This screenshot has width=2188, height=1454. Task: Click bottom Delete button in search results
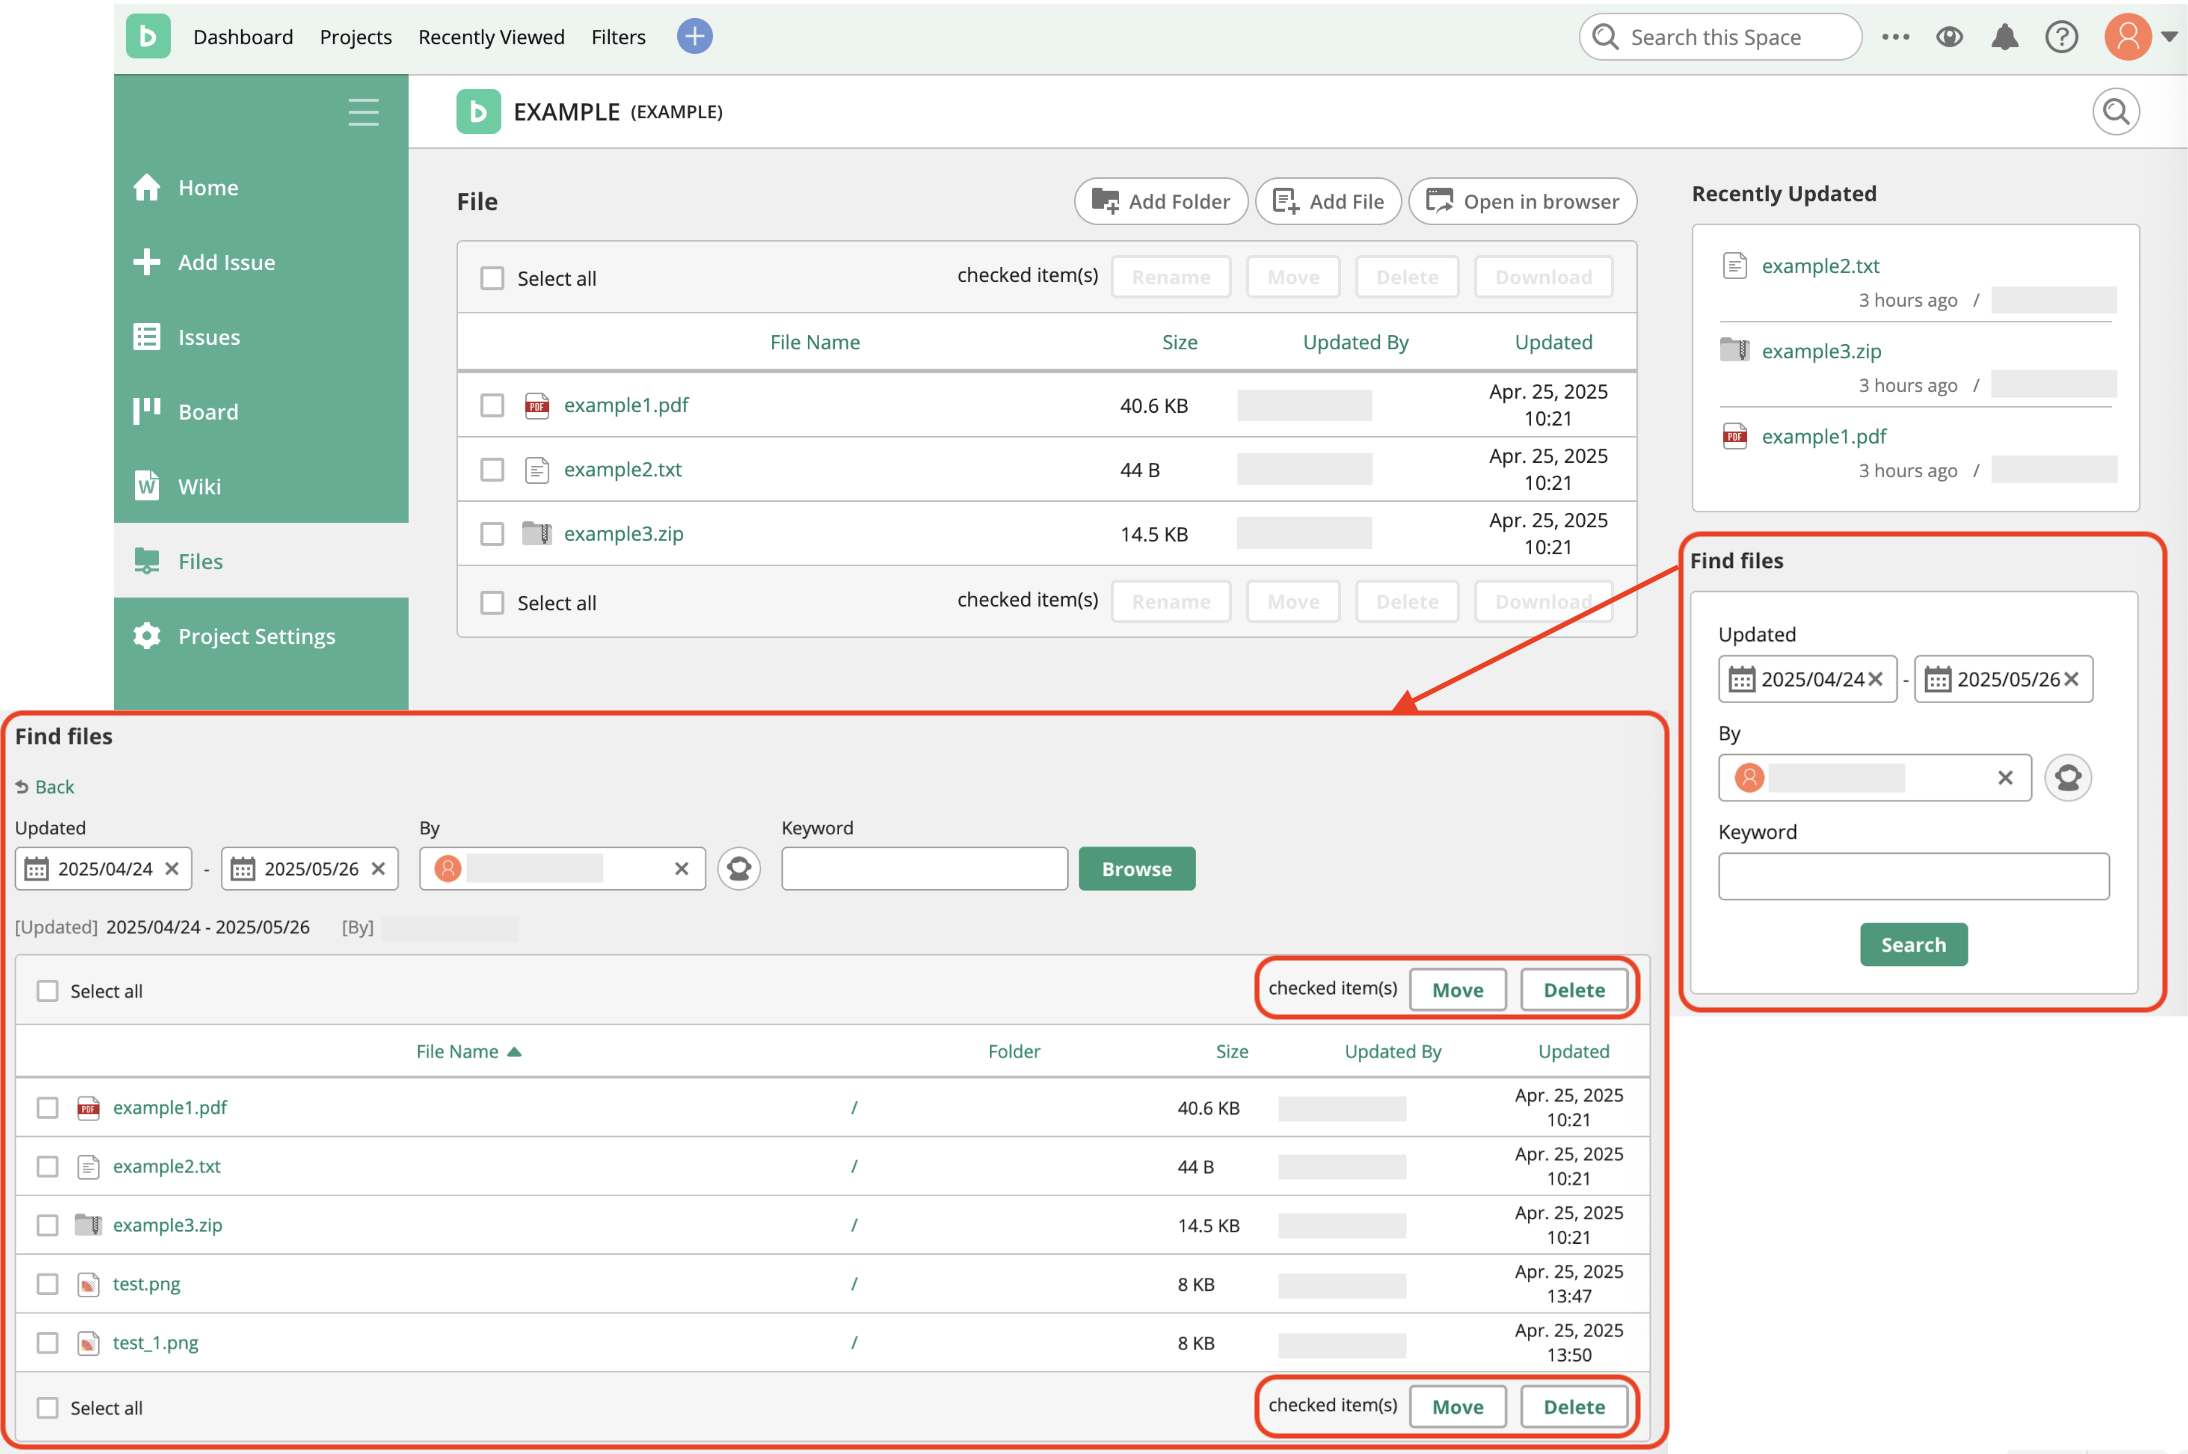1574,1406
